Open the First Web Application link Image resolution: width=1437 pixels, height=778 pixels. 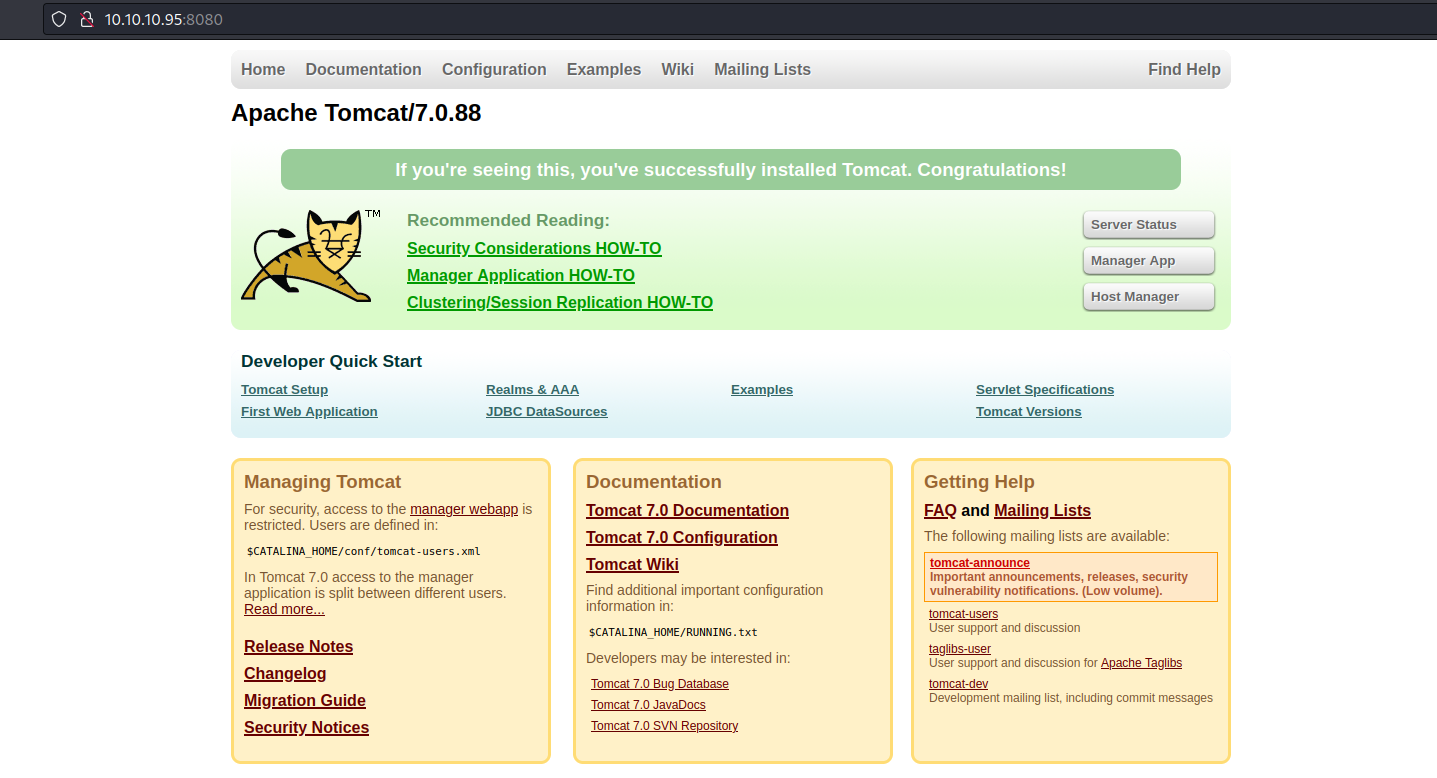[x=309, y=412]
